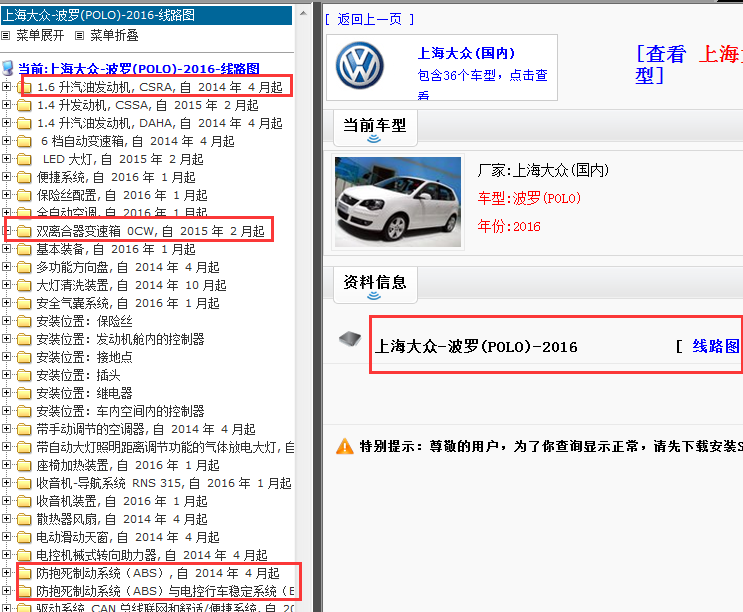Click the 菜单折叠 collapse-all menu icon

pos(80,36)
